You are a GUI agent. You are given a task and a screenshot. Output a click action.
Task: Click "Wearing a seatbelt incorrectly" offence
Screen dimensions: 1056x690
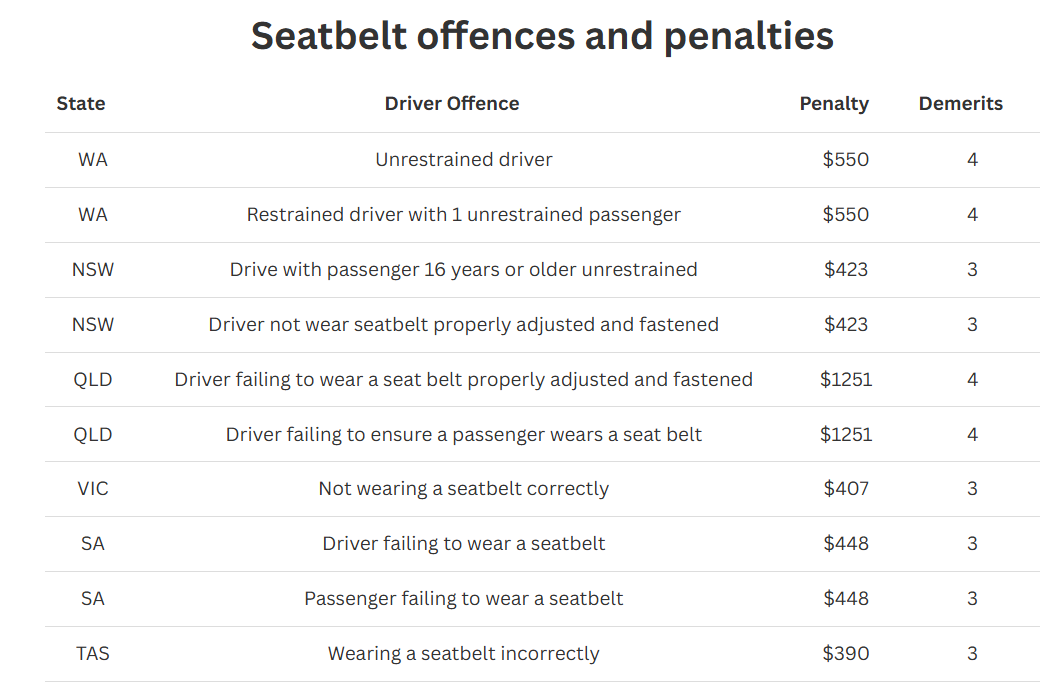point(464,654)
